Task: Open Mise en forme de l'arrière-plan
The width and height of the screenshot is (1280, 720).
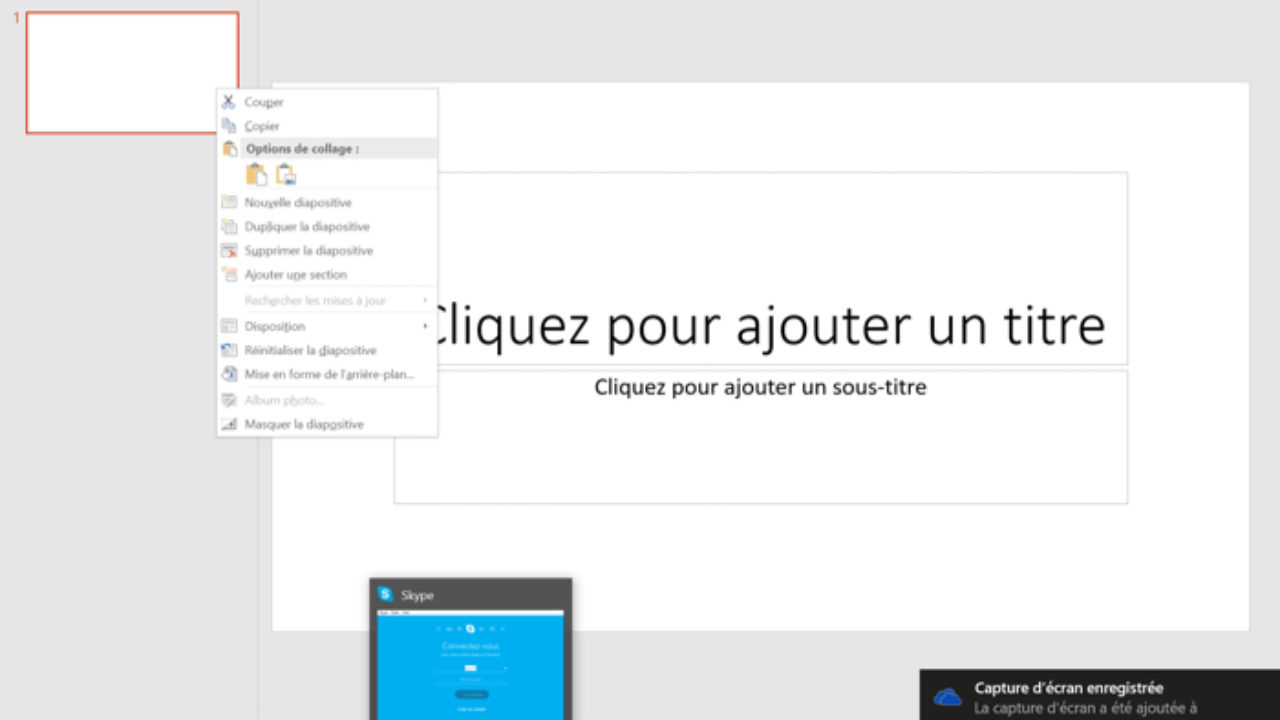Action: coord(329,374)
